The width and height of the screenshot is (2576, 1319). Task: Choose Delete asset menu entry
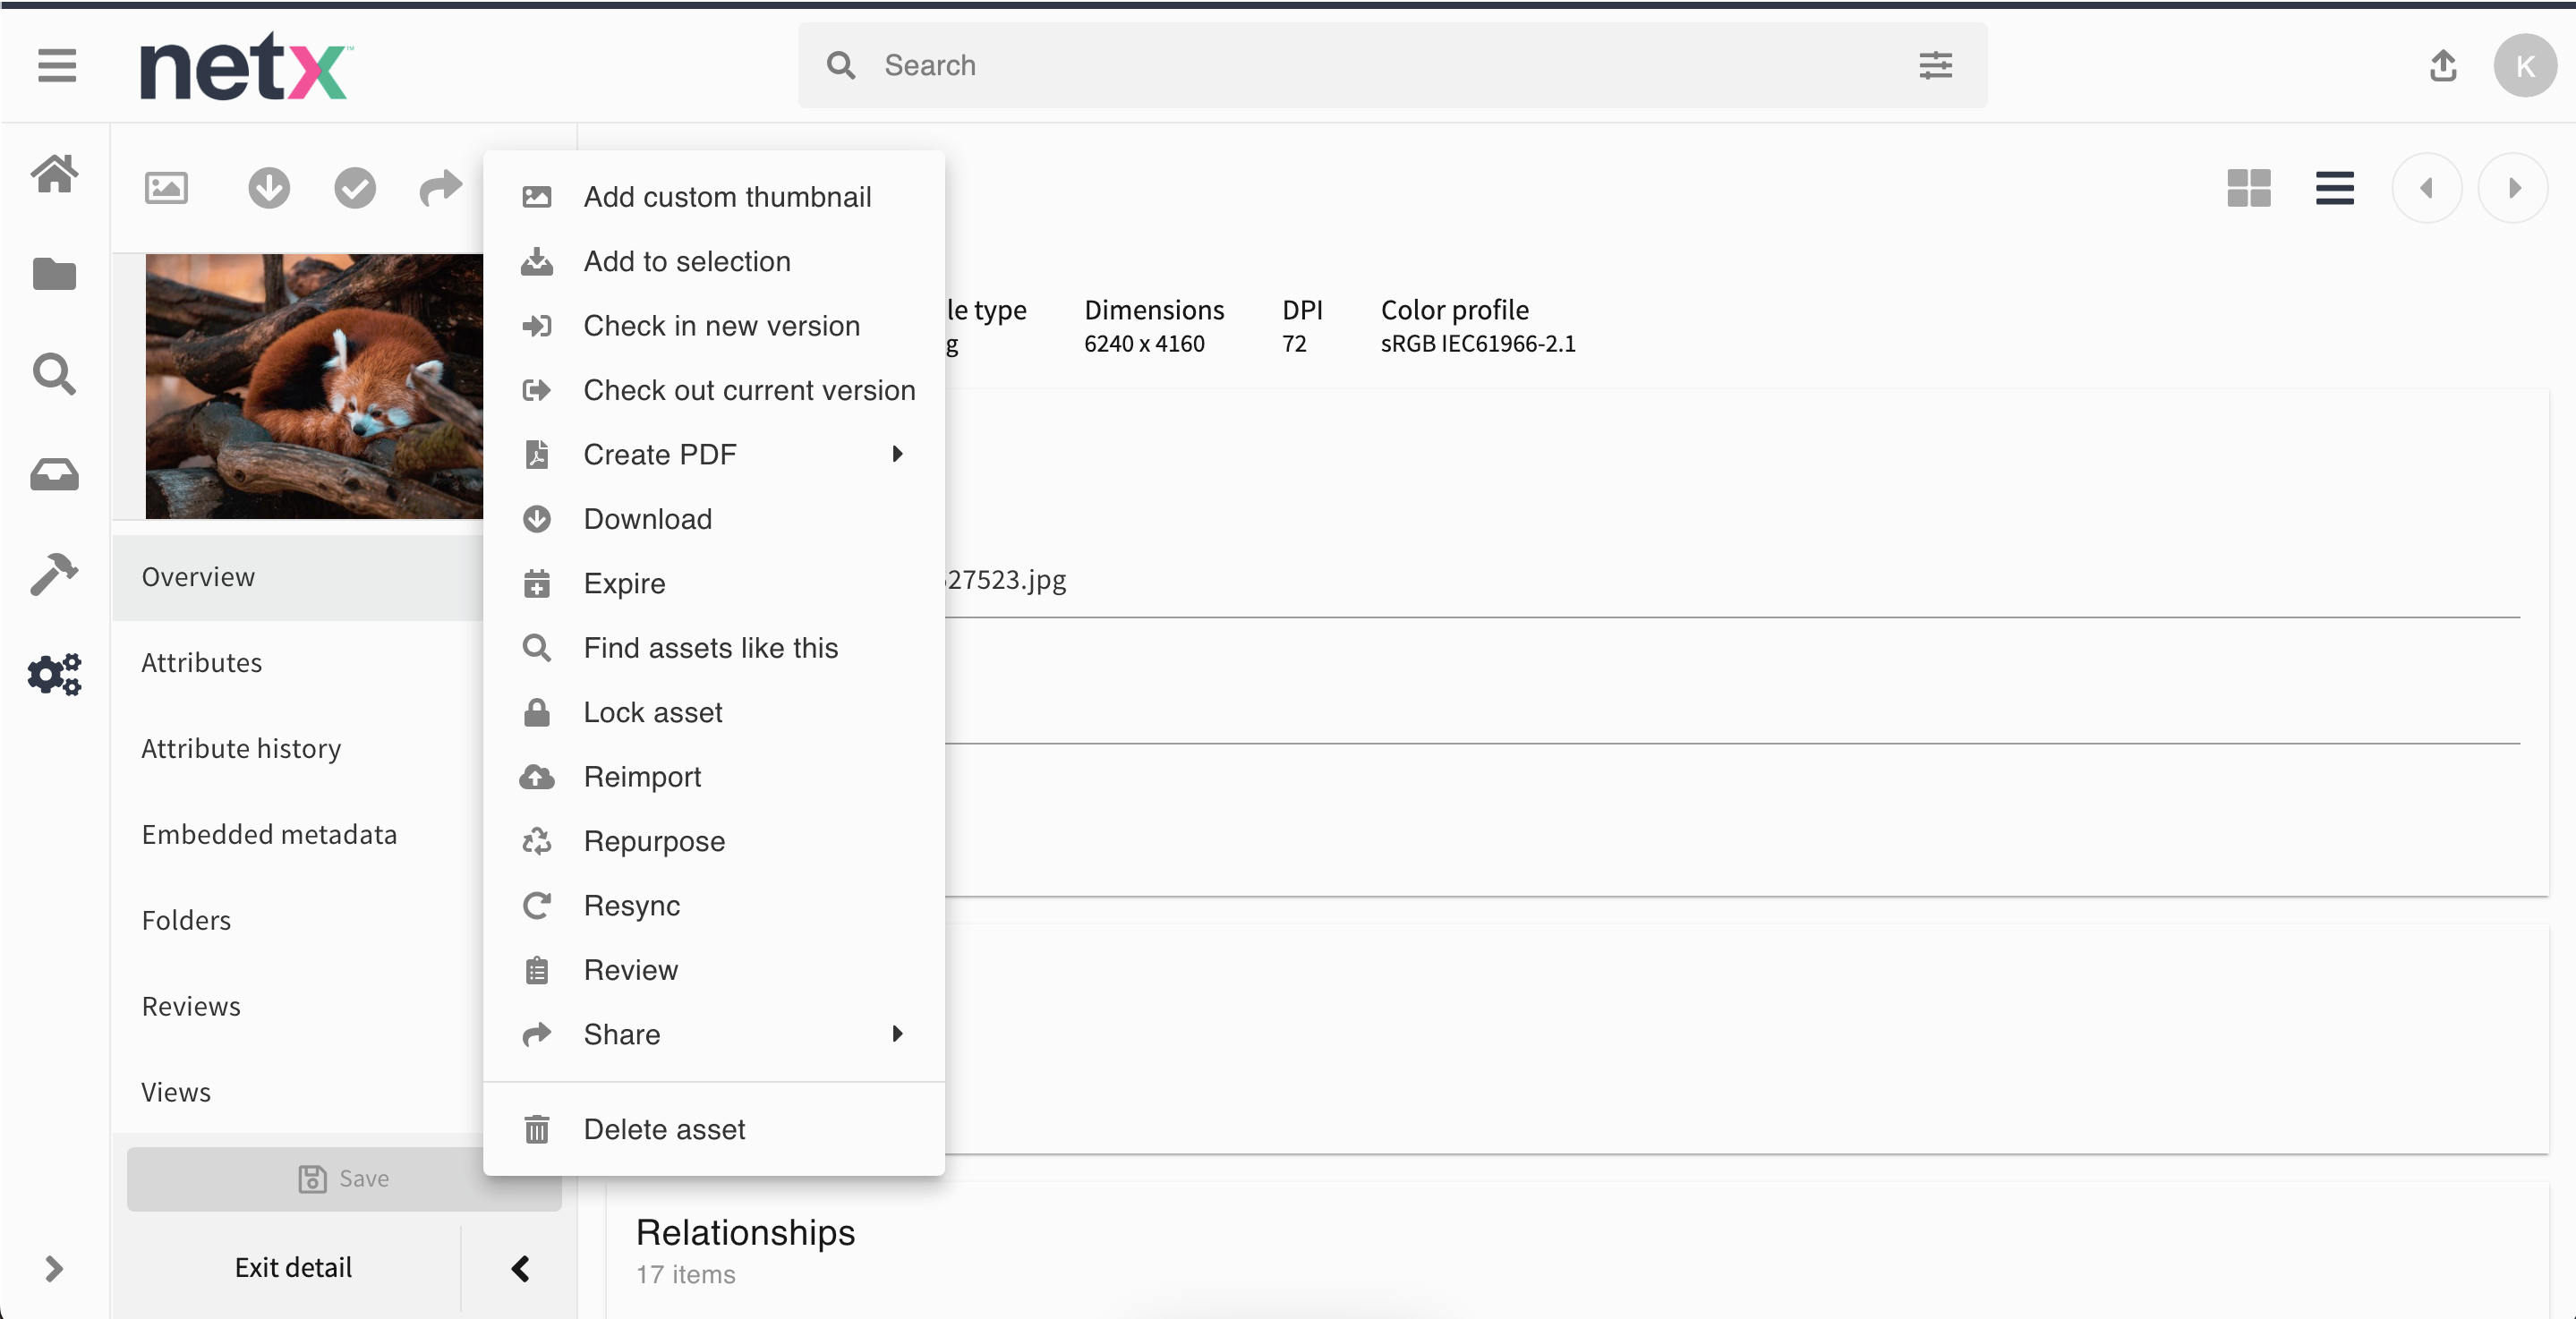click(664, 1129)
